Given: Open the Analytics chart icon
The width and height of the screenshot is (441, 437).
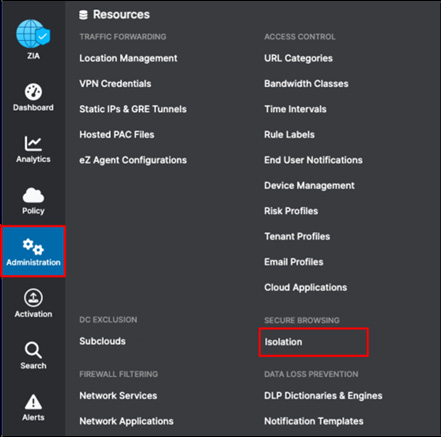Looking at the screenshot, I should (33, 143).
